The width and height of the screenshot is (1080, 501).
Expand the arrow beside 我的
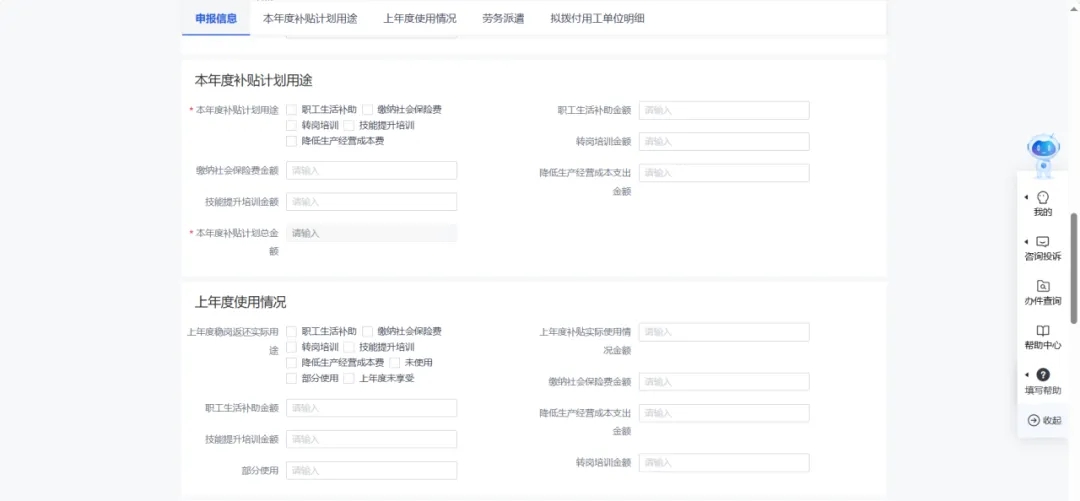coord(1027,197)
